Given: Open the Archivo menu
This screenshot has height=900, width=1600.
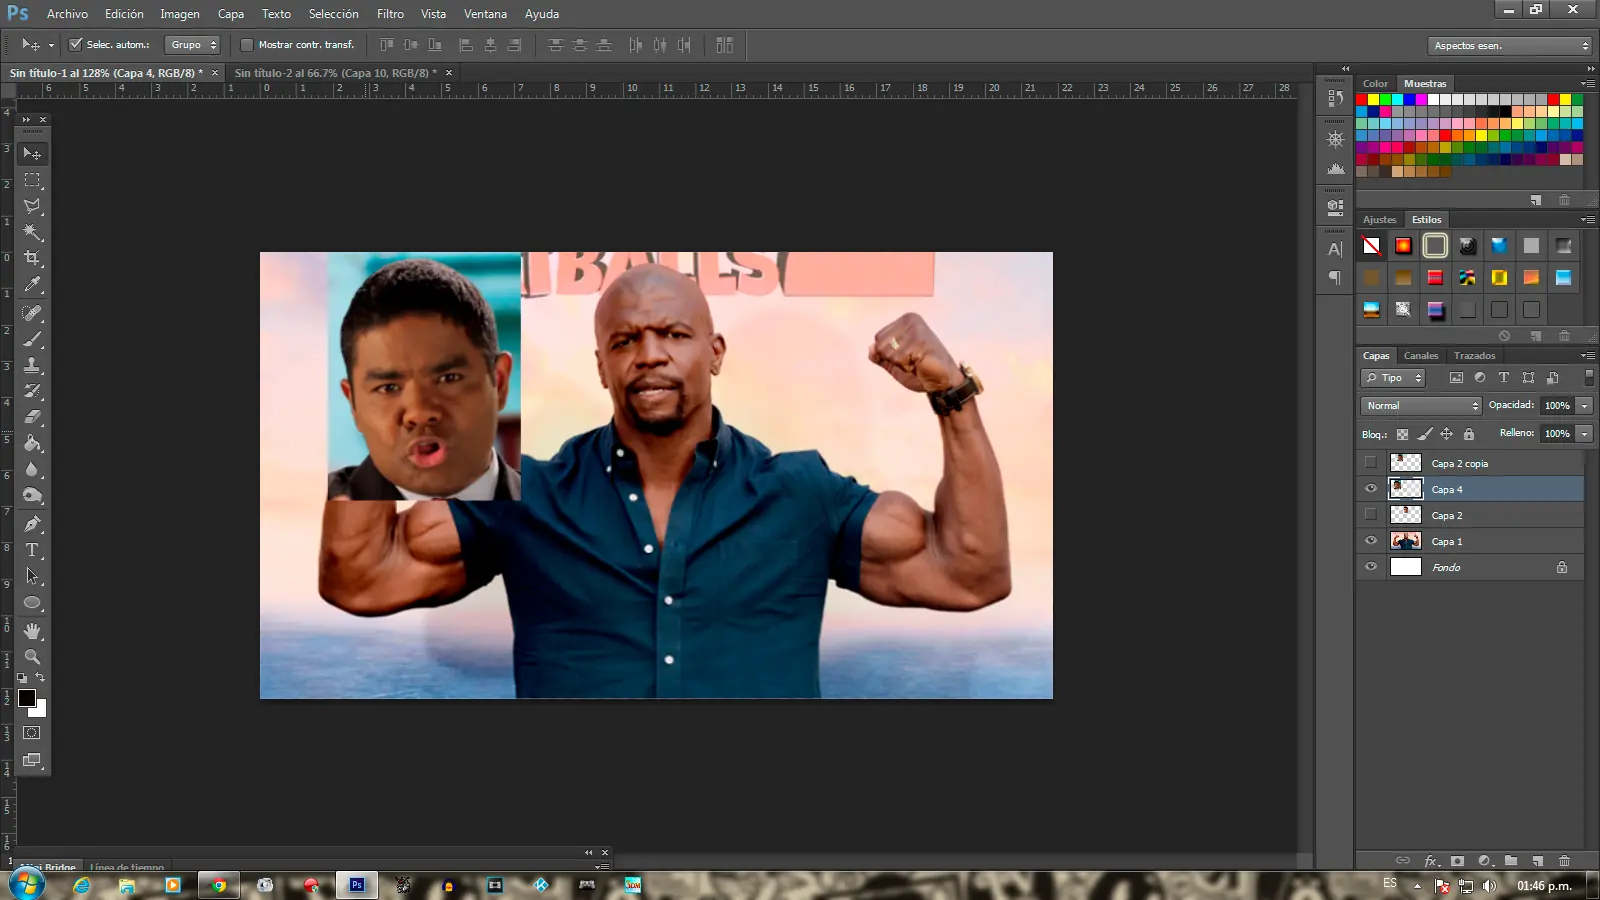Looking at the screenshot, I should click(67, 14).
